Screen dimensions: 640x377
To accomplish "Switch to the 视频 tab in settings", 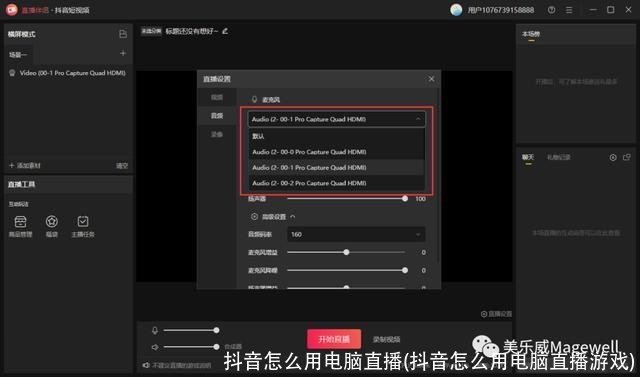I will coord(217,97).
